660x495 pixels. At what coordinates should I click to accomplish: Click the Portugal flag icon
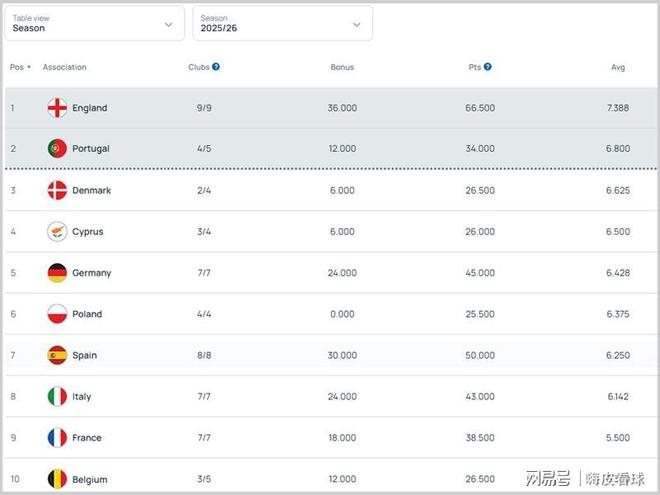pos(57,149)
